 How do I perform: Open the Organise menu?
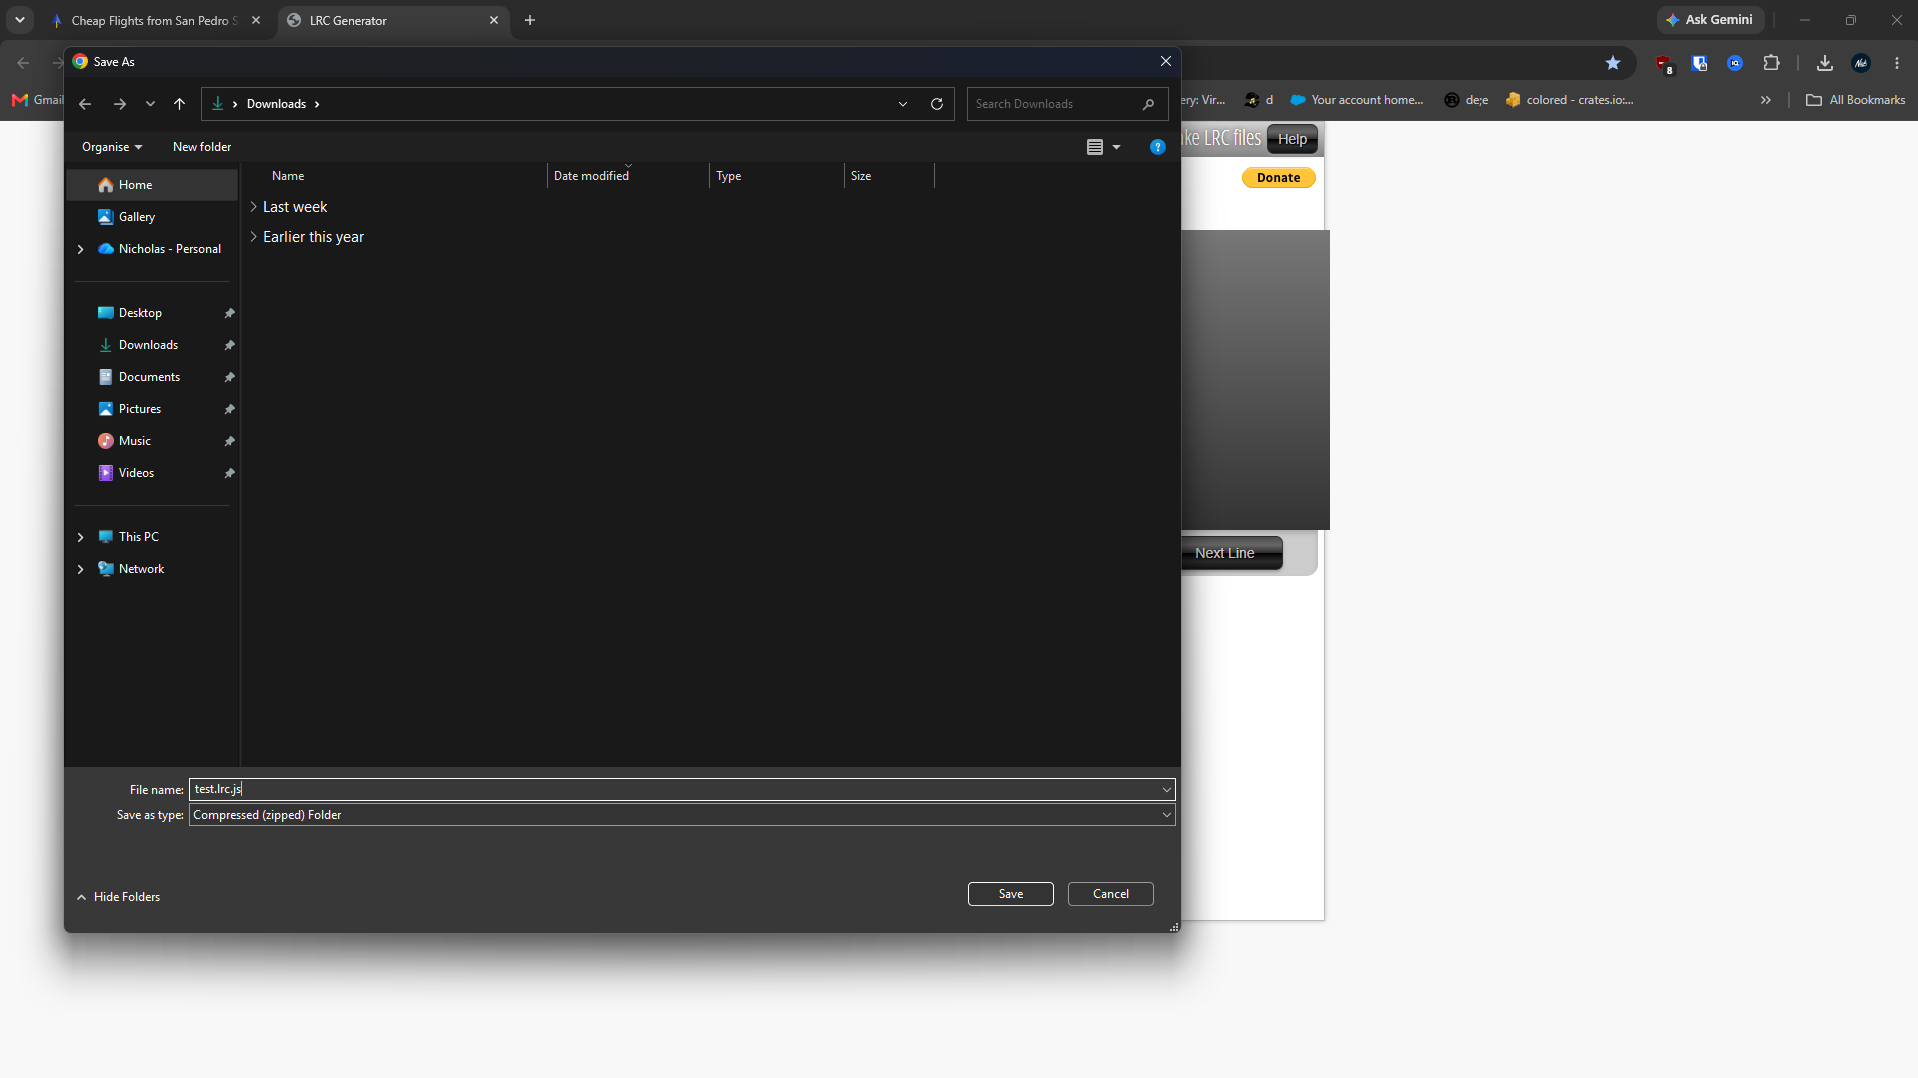pyautogui.click(x=112, y=147)
